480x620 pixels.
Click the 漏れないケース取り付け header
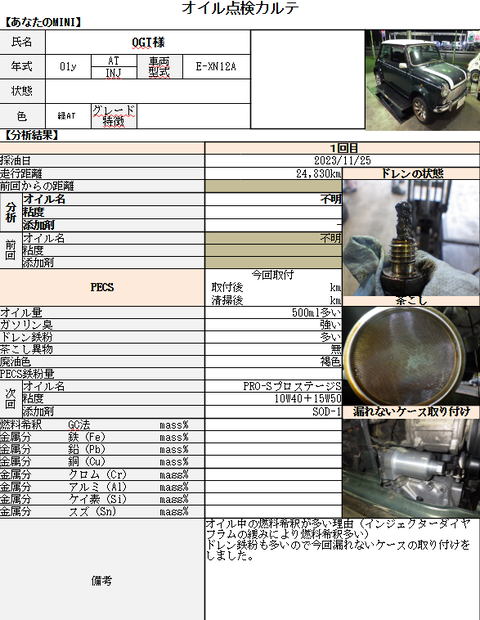coord(411,412)
